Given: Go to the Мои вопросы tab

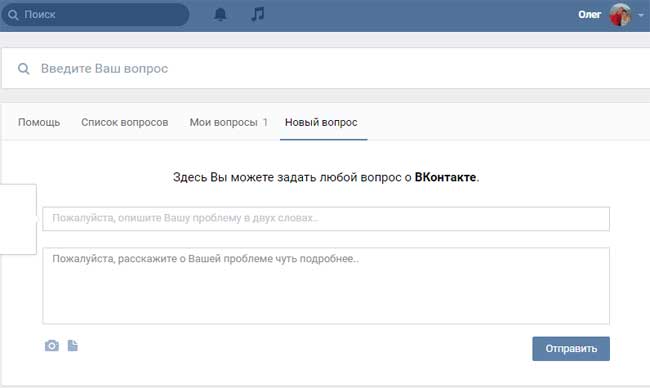Looking at the screenshot, I should [x=223, y=122].
